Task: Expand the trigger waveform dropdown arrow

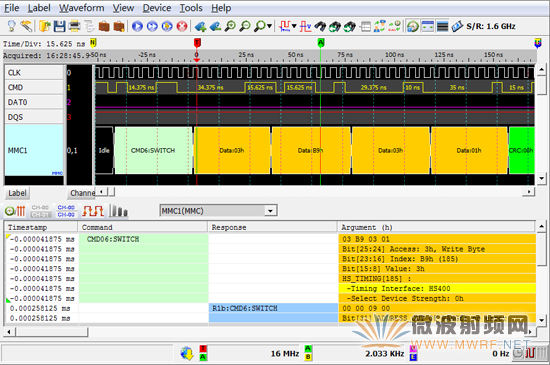Action: [294, 26]
